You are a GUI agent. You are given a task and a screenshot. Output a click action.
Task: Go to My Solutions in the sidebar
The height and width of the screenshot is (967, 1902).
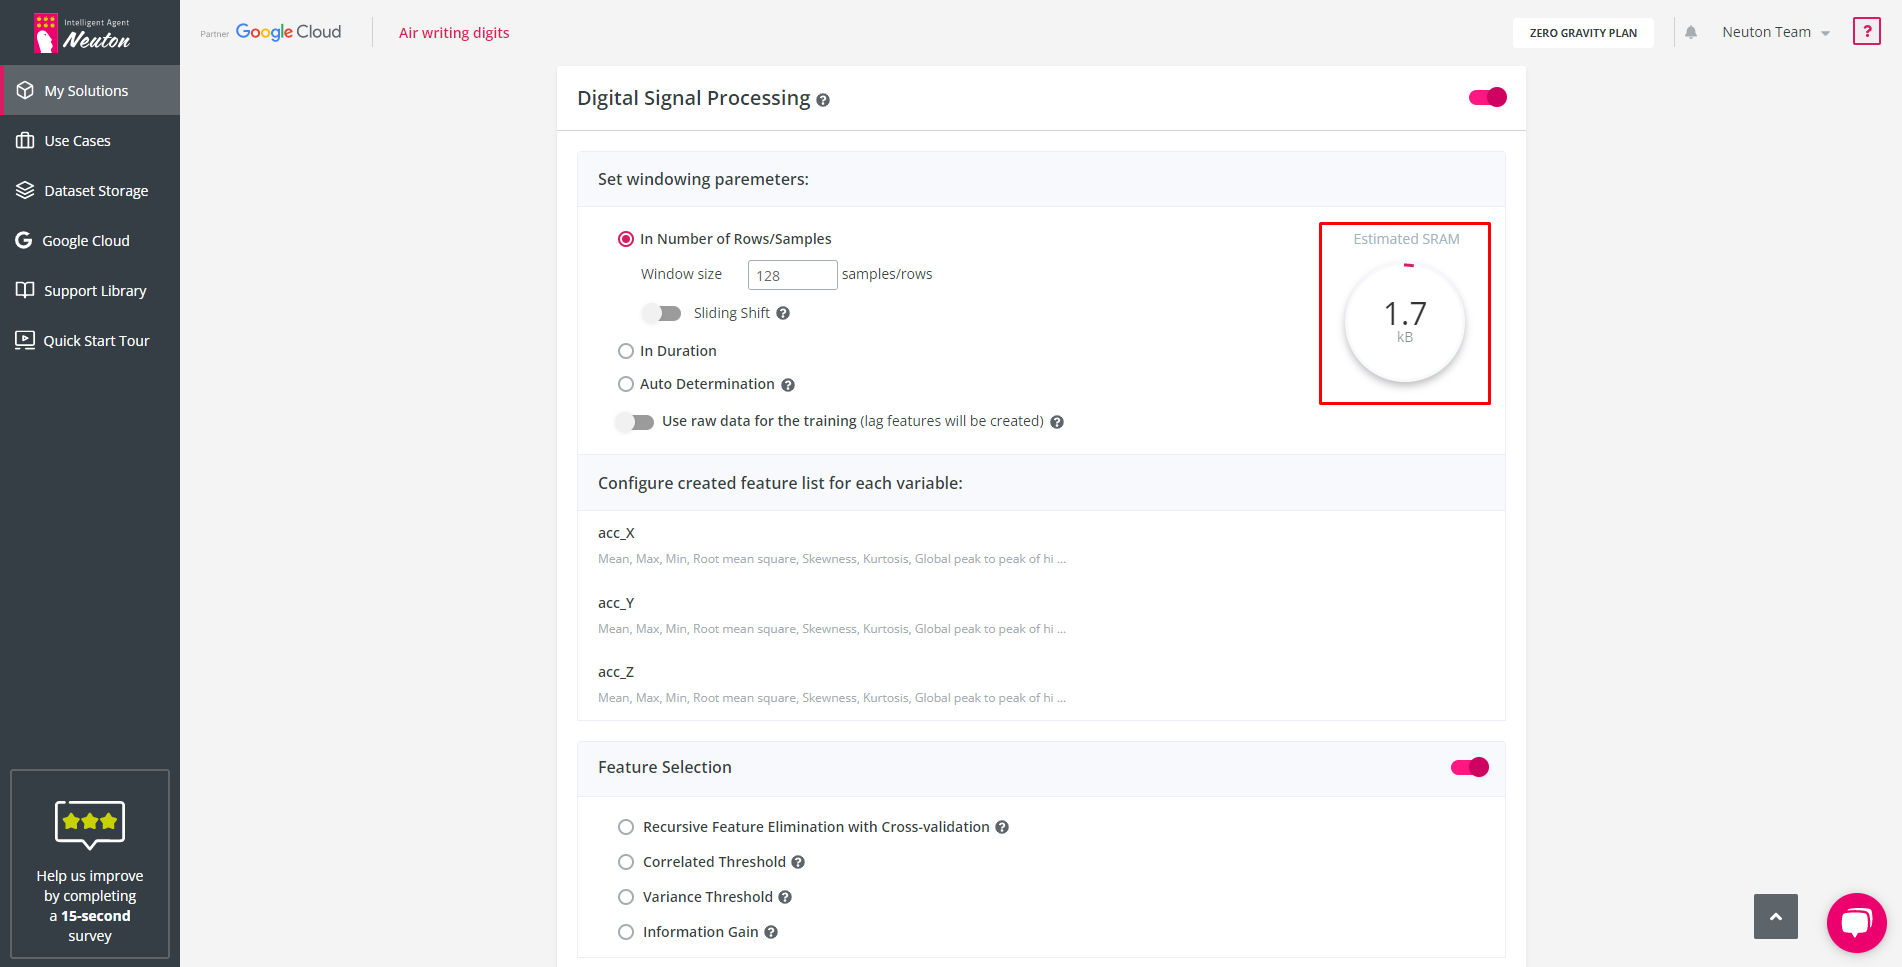[90, 90]
